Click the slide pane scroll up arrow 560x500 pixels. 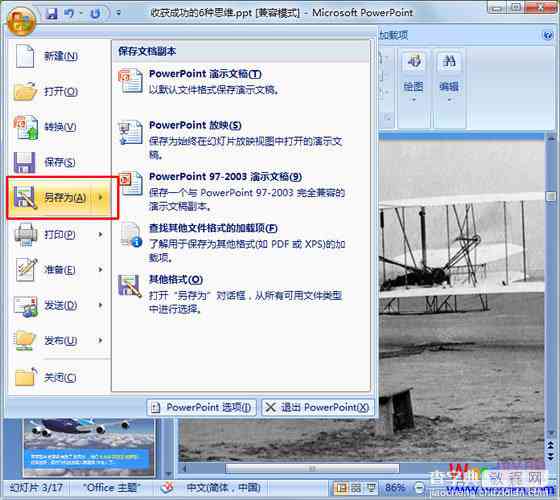pyautogui.click(x=551, y=137)
